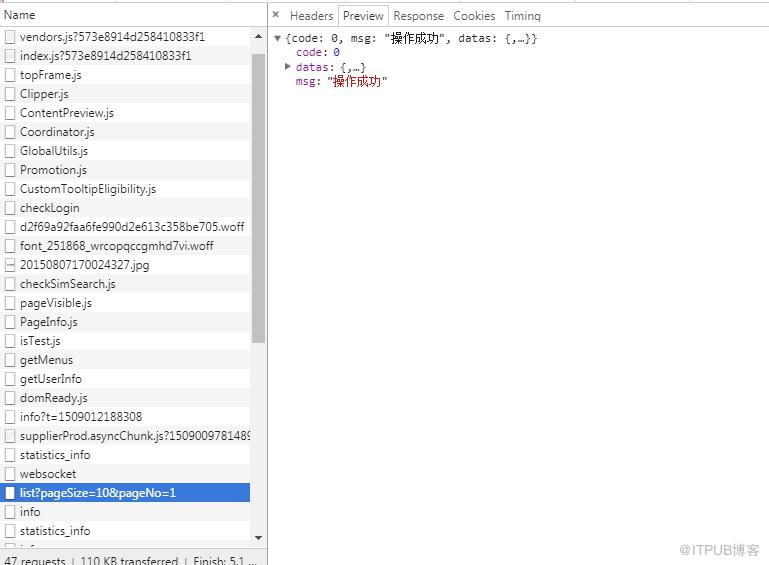The image size is (769, 565).
Task: Close the request details panel
Action: pos(276,15)
